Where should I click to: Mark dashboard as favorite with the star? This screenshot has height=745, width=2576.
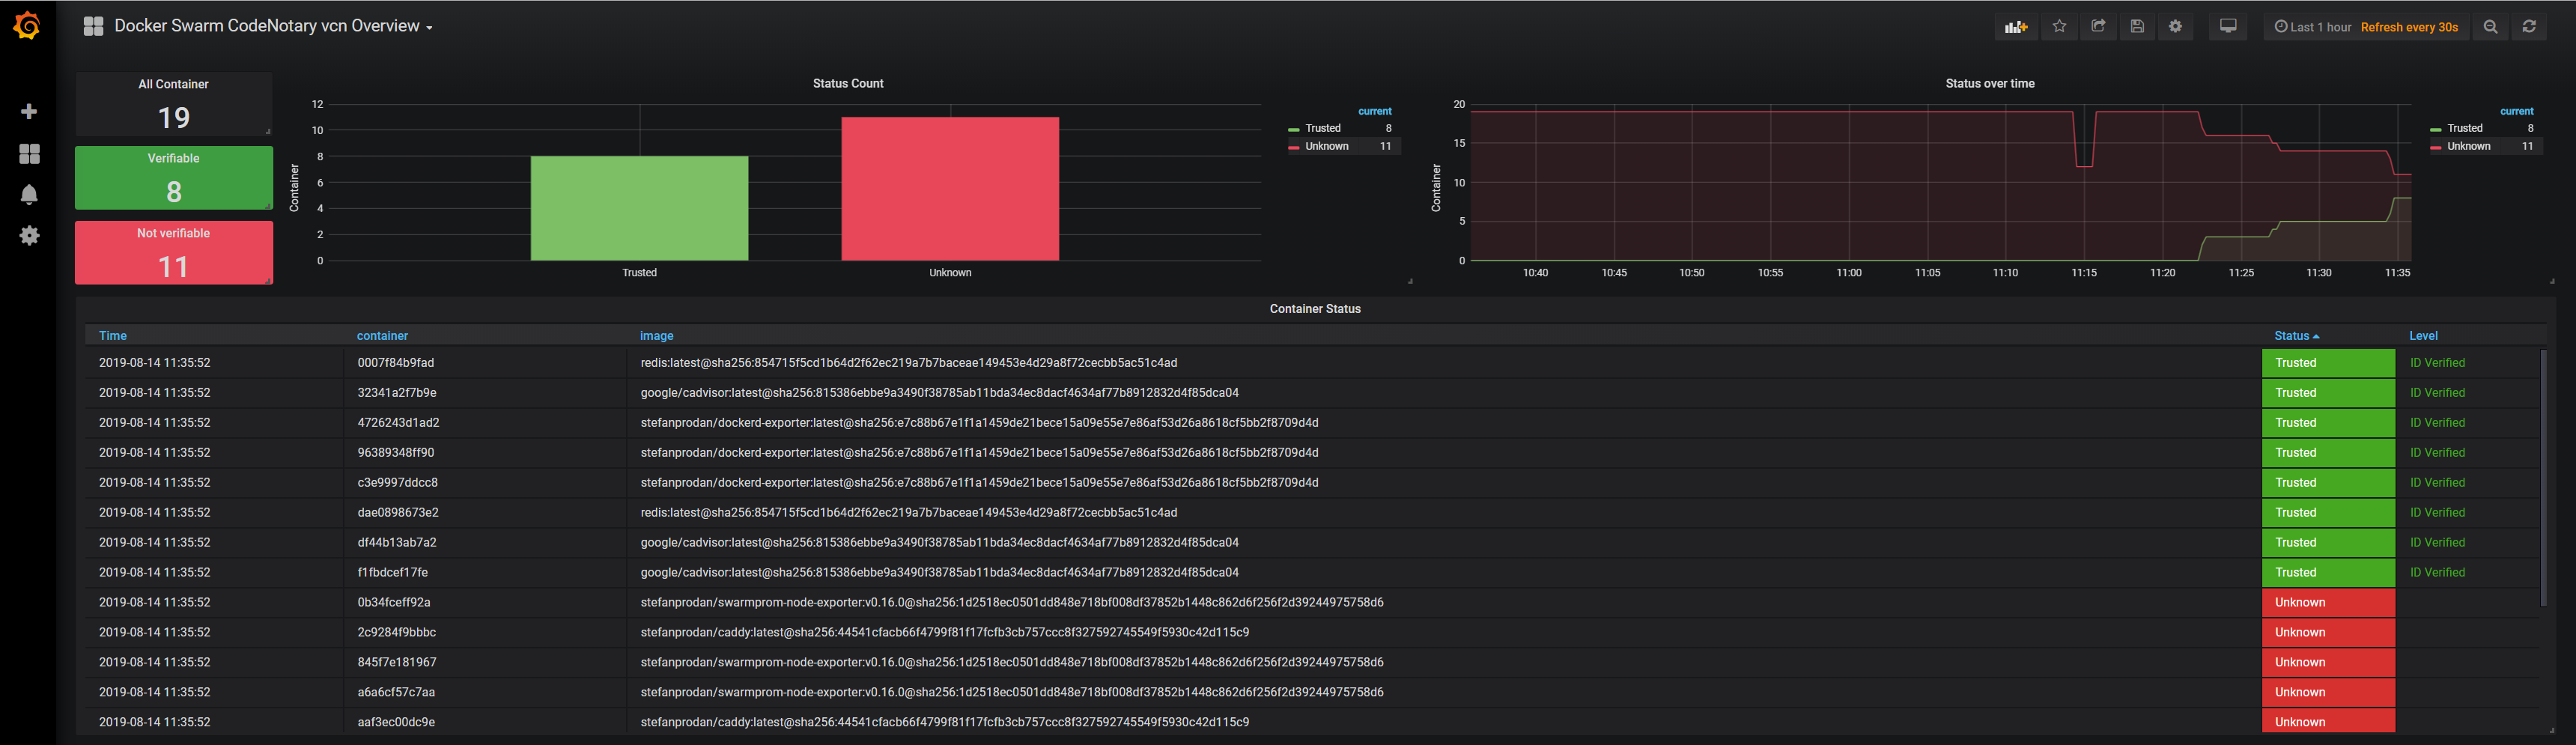click(x=2059, y=27)
